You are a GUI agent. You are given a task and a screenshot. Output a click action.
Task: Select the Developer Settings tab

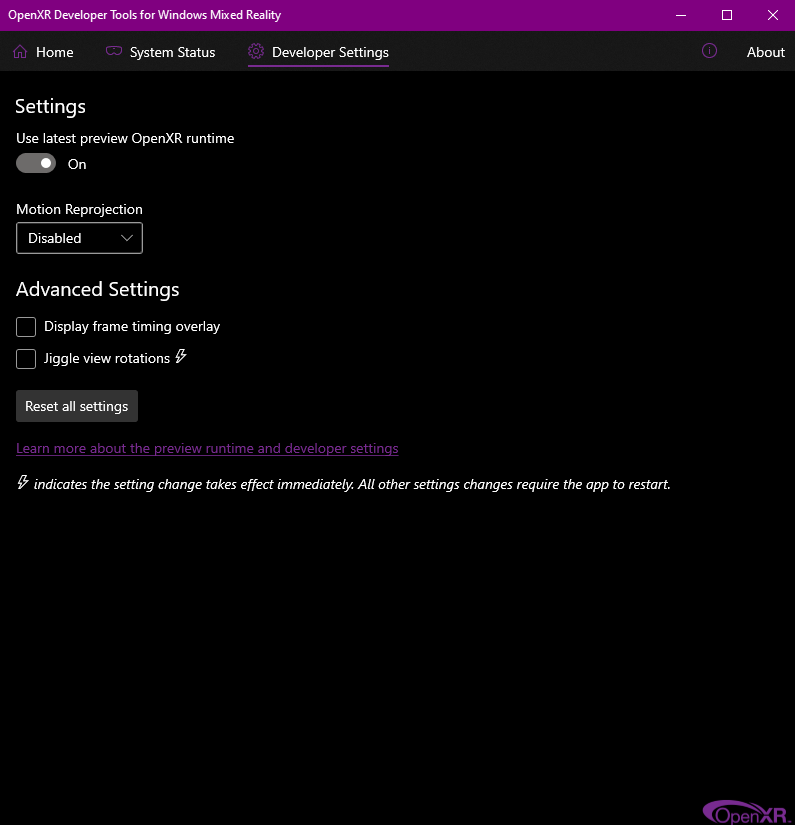[x=318, y=52]
